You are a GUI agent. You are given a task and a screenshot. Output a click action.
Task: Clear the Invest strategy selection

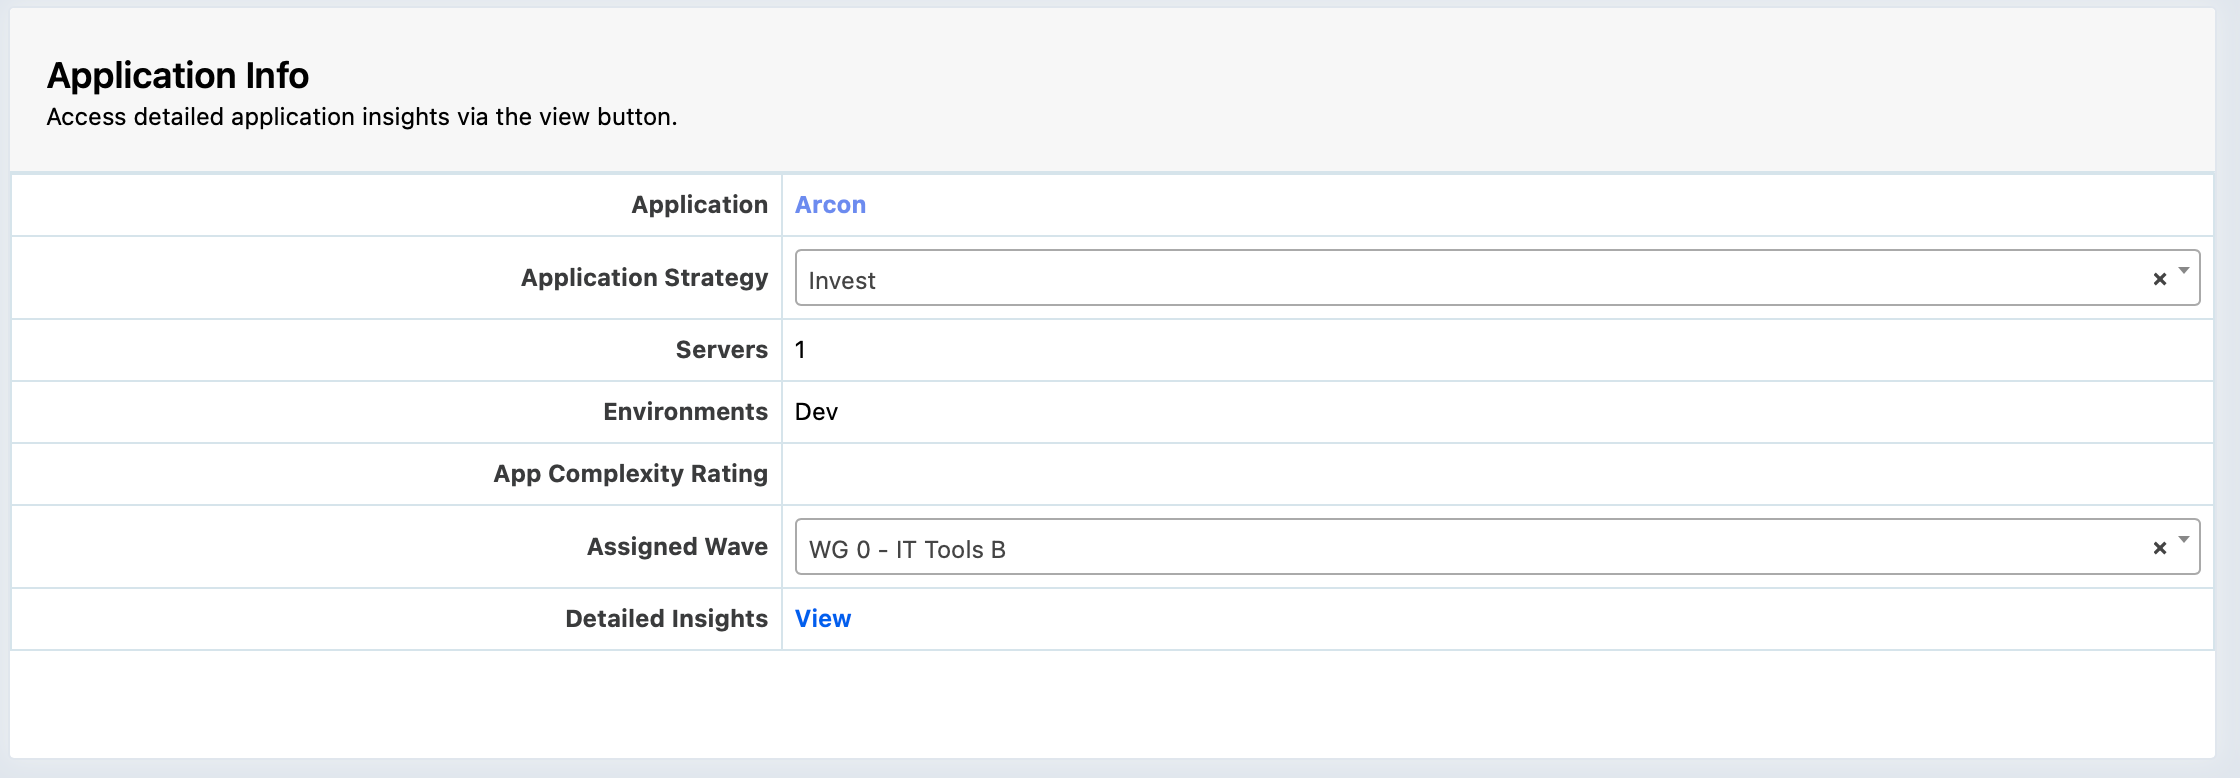tap(2160, 279)
